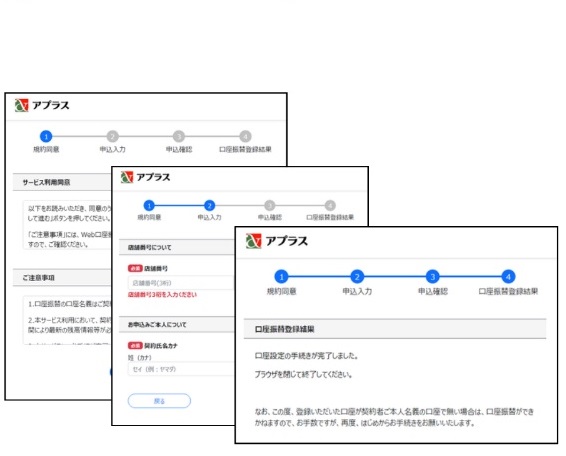Select step 4 circle in the back window
The width and height of the screenshot is (566, 456).
(245, 136)
